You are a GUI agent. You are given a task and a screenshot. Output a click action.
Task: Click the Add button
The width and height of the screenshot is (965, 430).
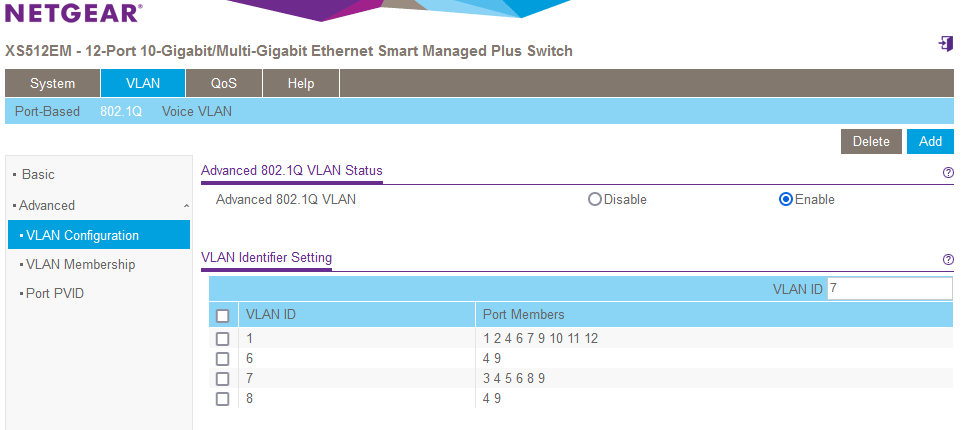[930, 141]
